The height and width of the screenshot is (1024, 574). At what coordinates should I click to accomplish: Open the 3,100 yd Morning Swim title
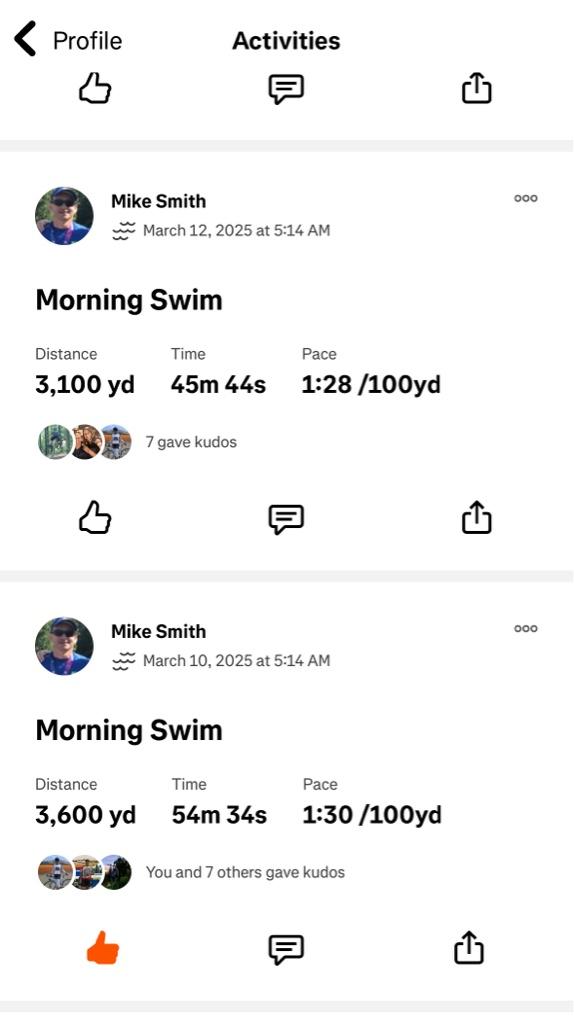129,300
